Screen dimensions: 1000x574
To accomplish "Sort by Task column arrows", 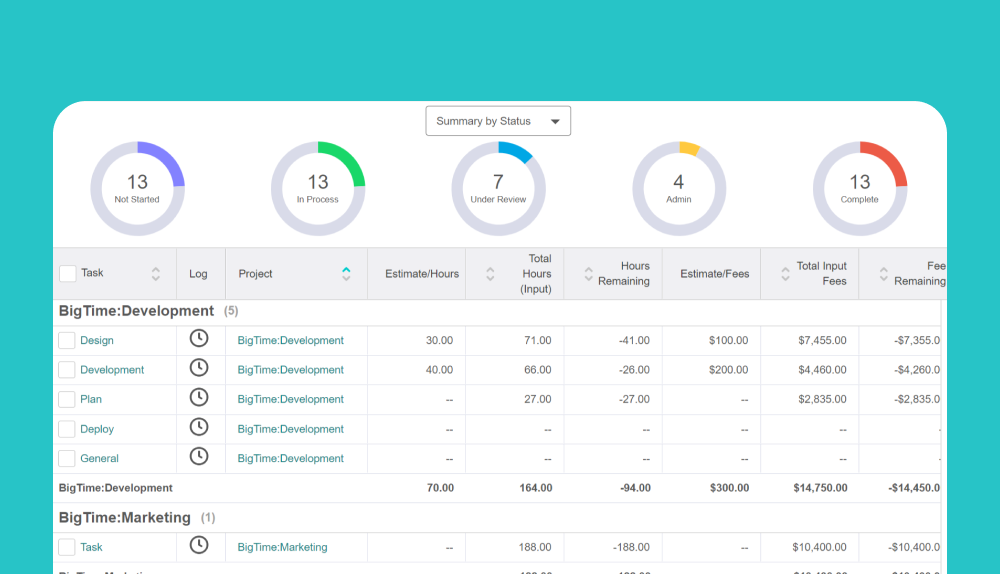I will click(156, 274).
